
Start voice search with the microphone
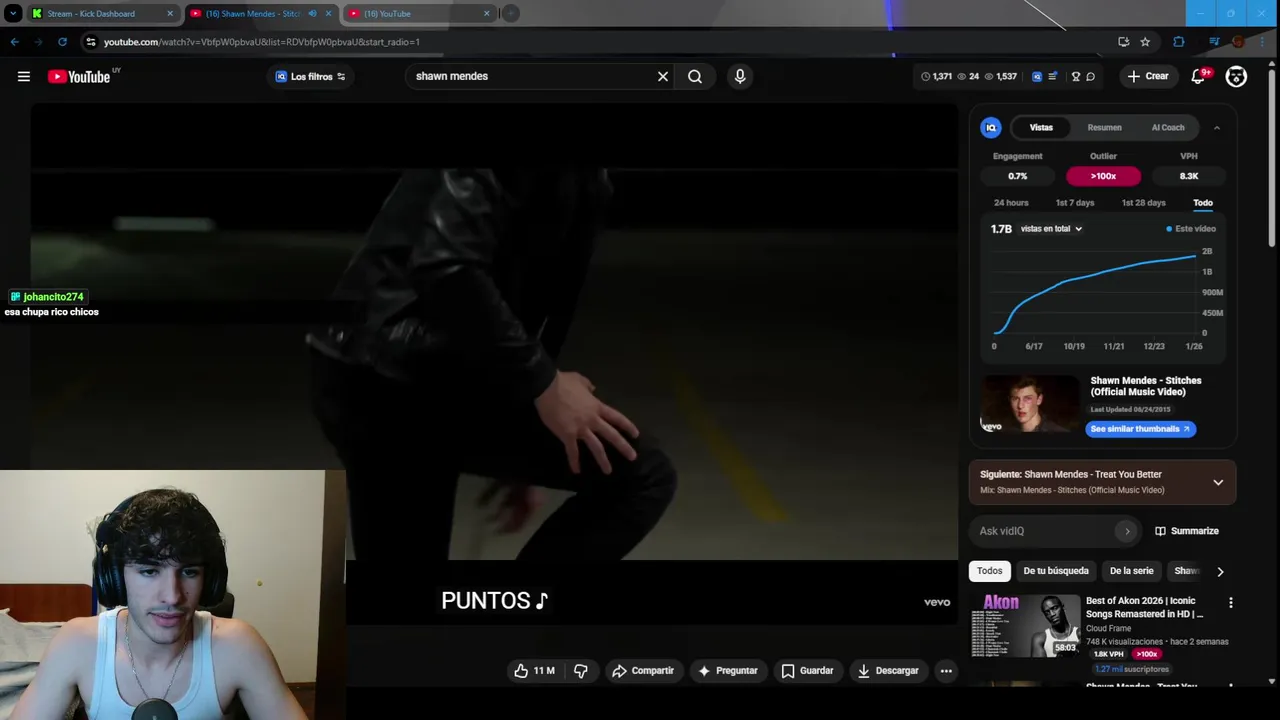coord(740,76)
